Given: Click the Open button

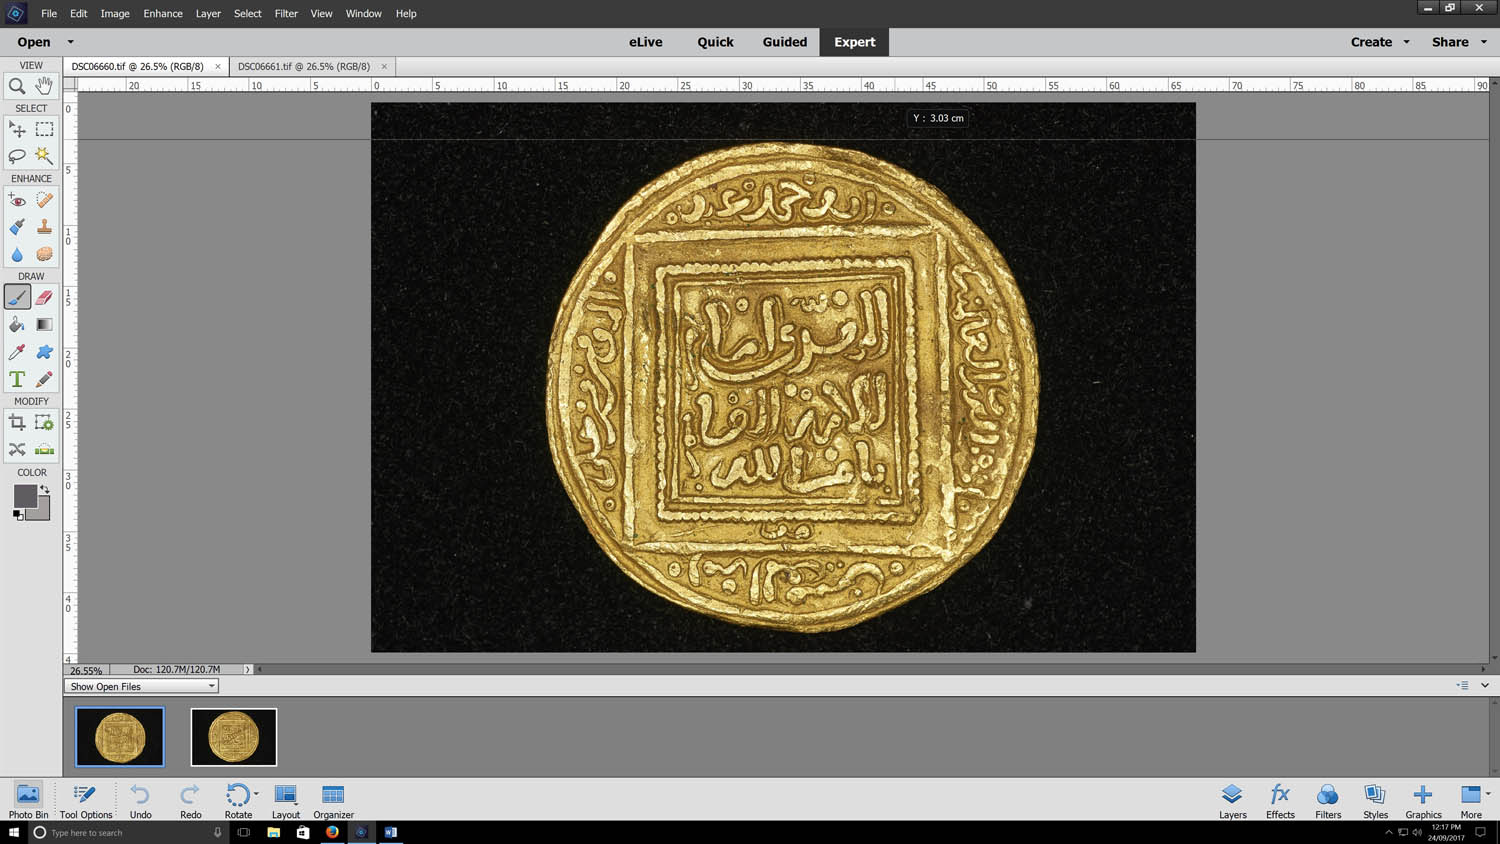Looking at the screenshot, I should coord(33,42).
